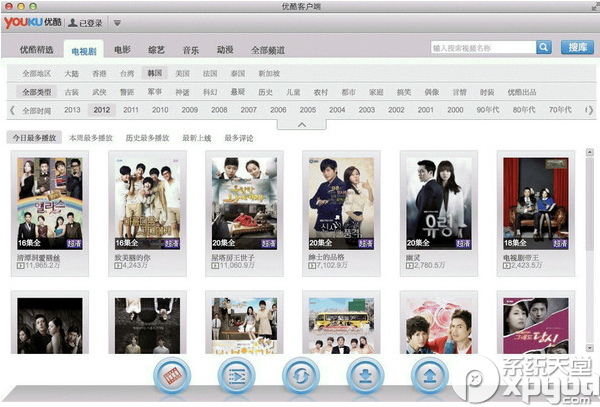The image size is (600, 407).
Task: Filter region by 美国
Action: click(183, 73)
